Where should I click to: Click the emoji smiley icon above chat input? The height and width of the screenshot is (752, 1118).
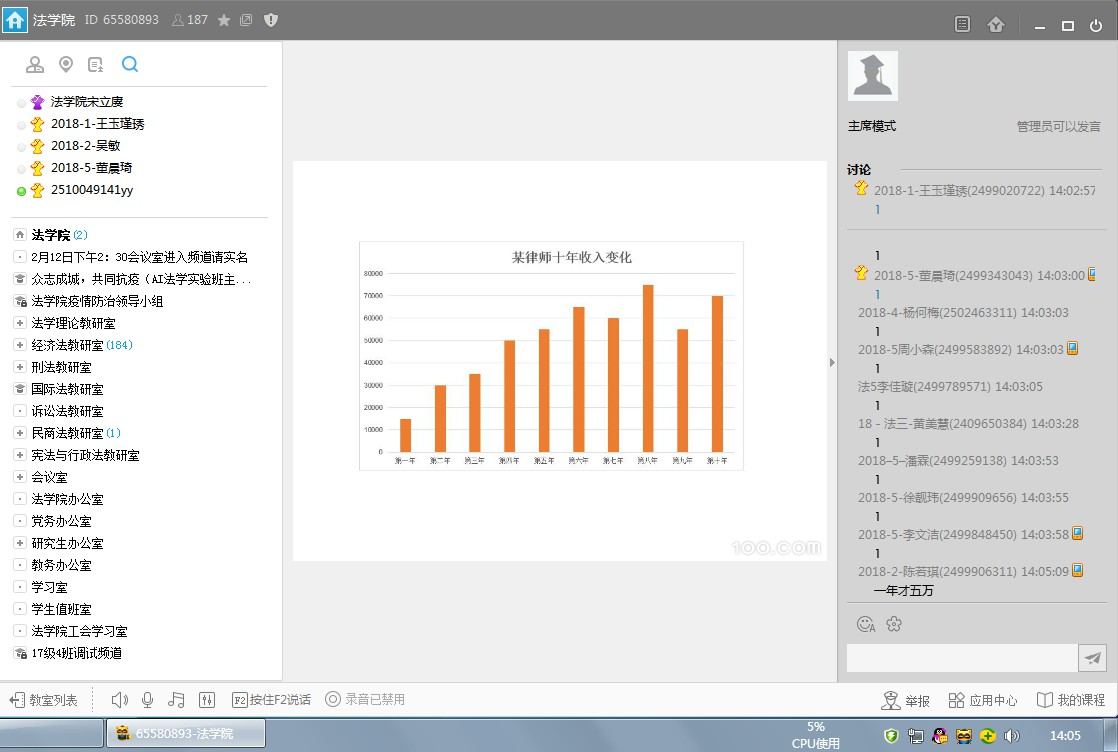[866, 624]
